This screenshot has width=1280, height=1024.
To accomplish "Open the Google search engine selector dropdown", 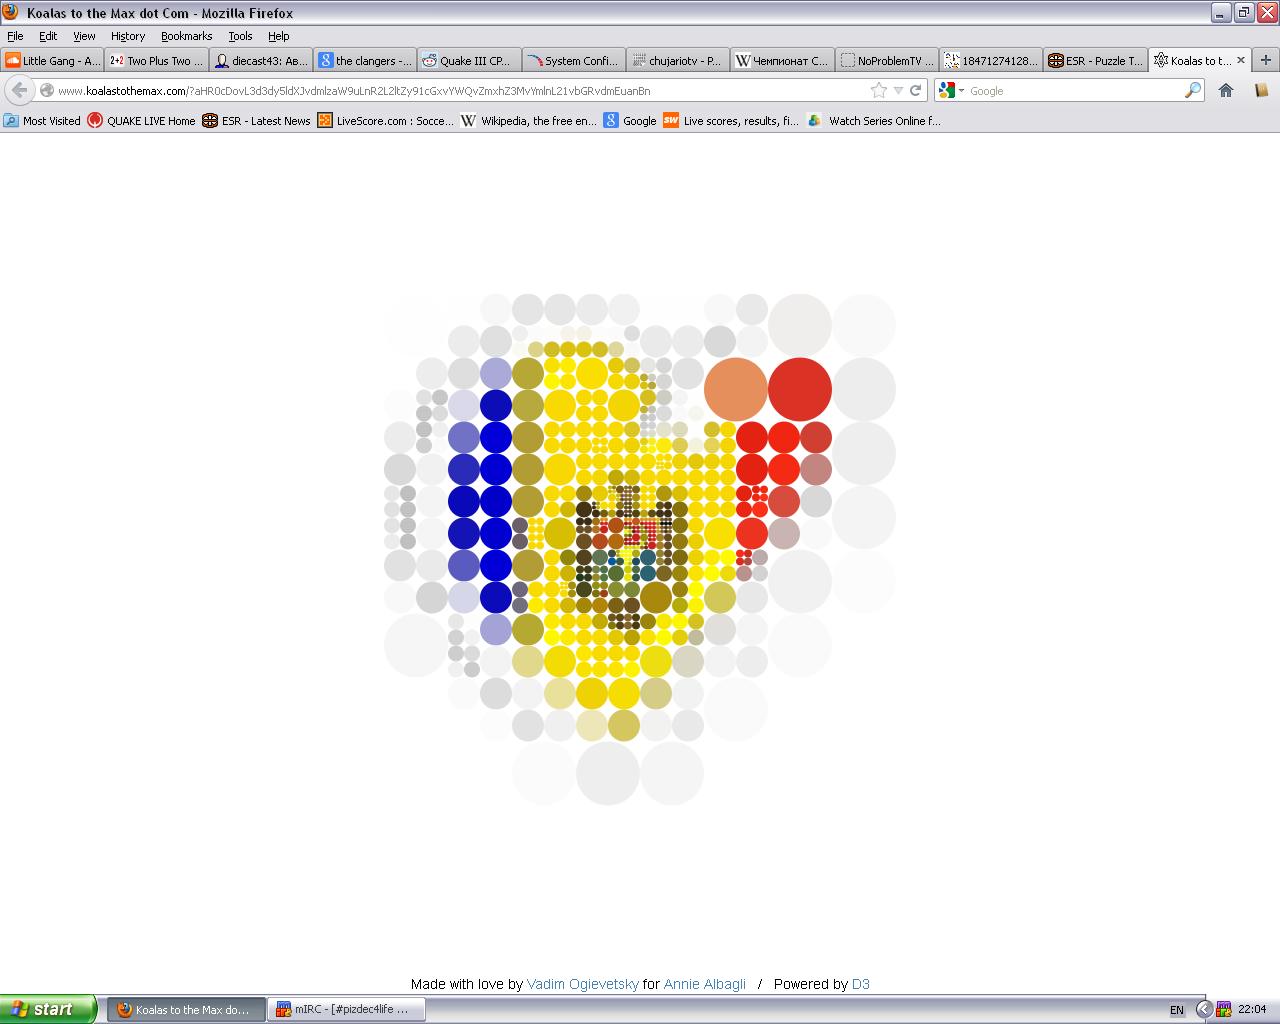I will [x=951, y=90].
